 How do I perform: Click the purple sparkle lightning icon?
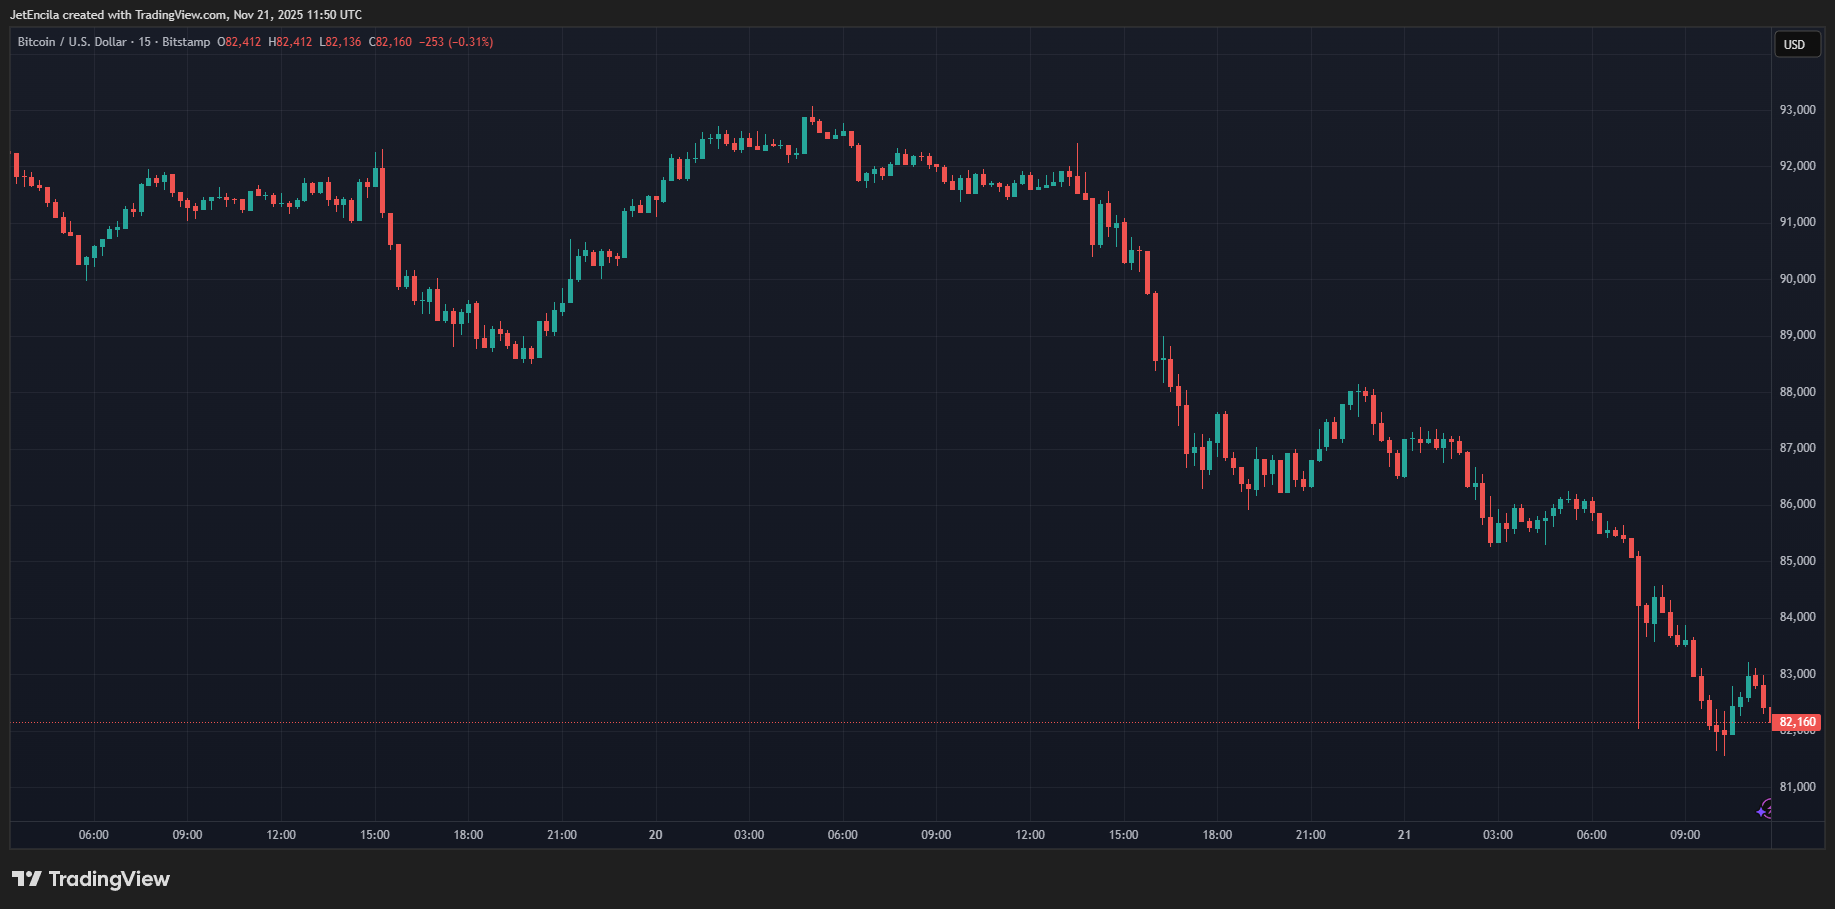(x=1765, y=809)
